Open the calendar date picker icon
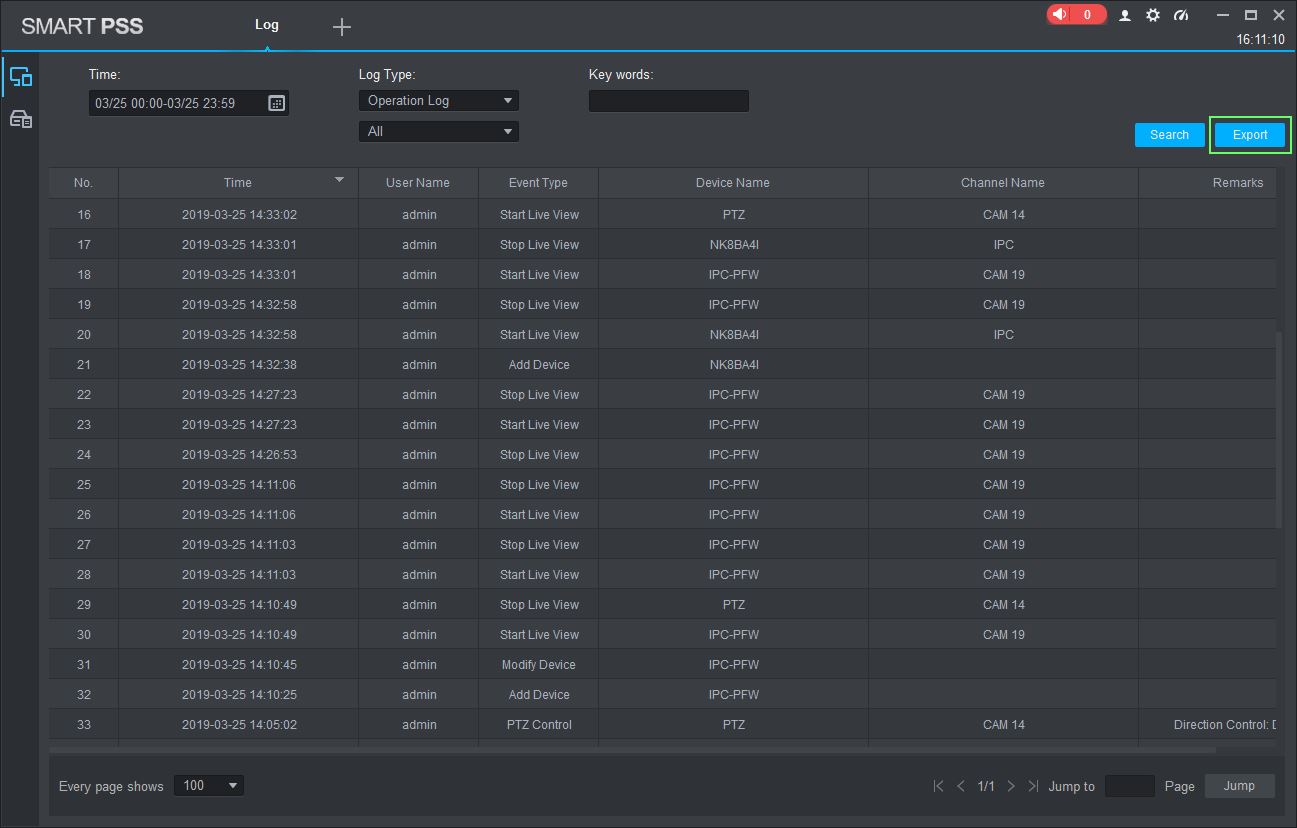Image resolution: width=1297 pixels, height=828 pixels. (x=276, y=102)
